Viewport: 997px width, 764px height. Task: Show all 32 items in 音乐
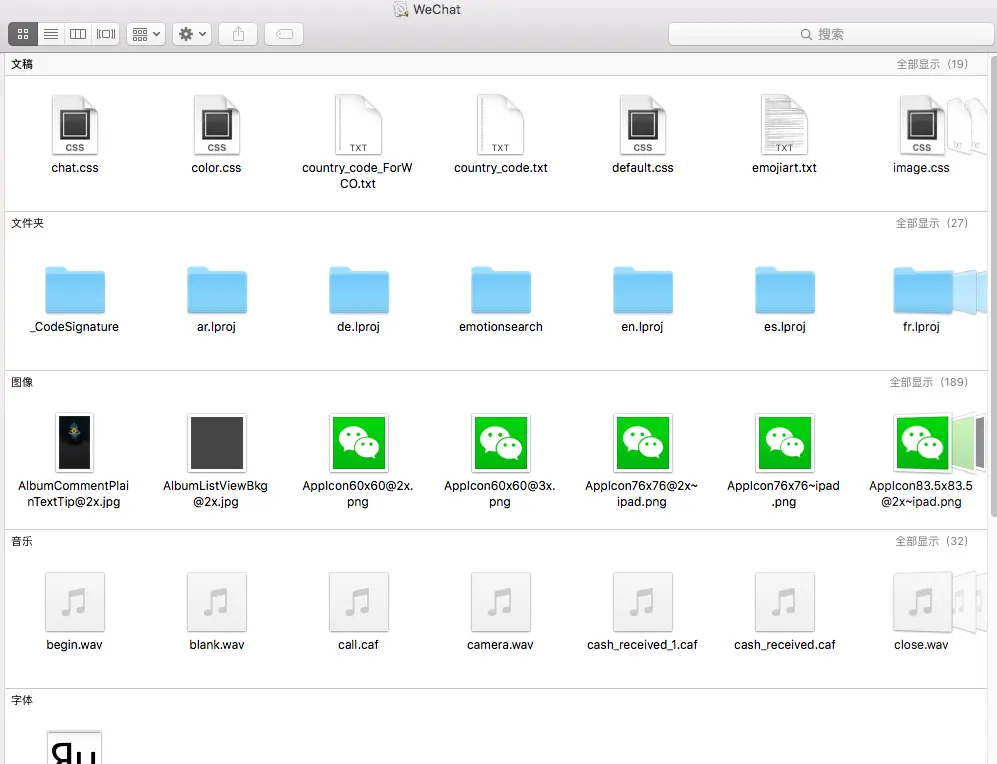[932, 541]
